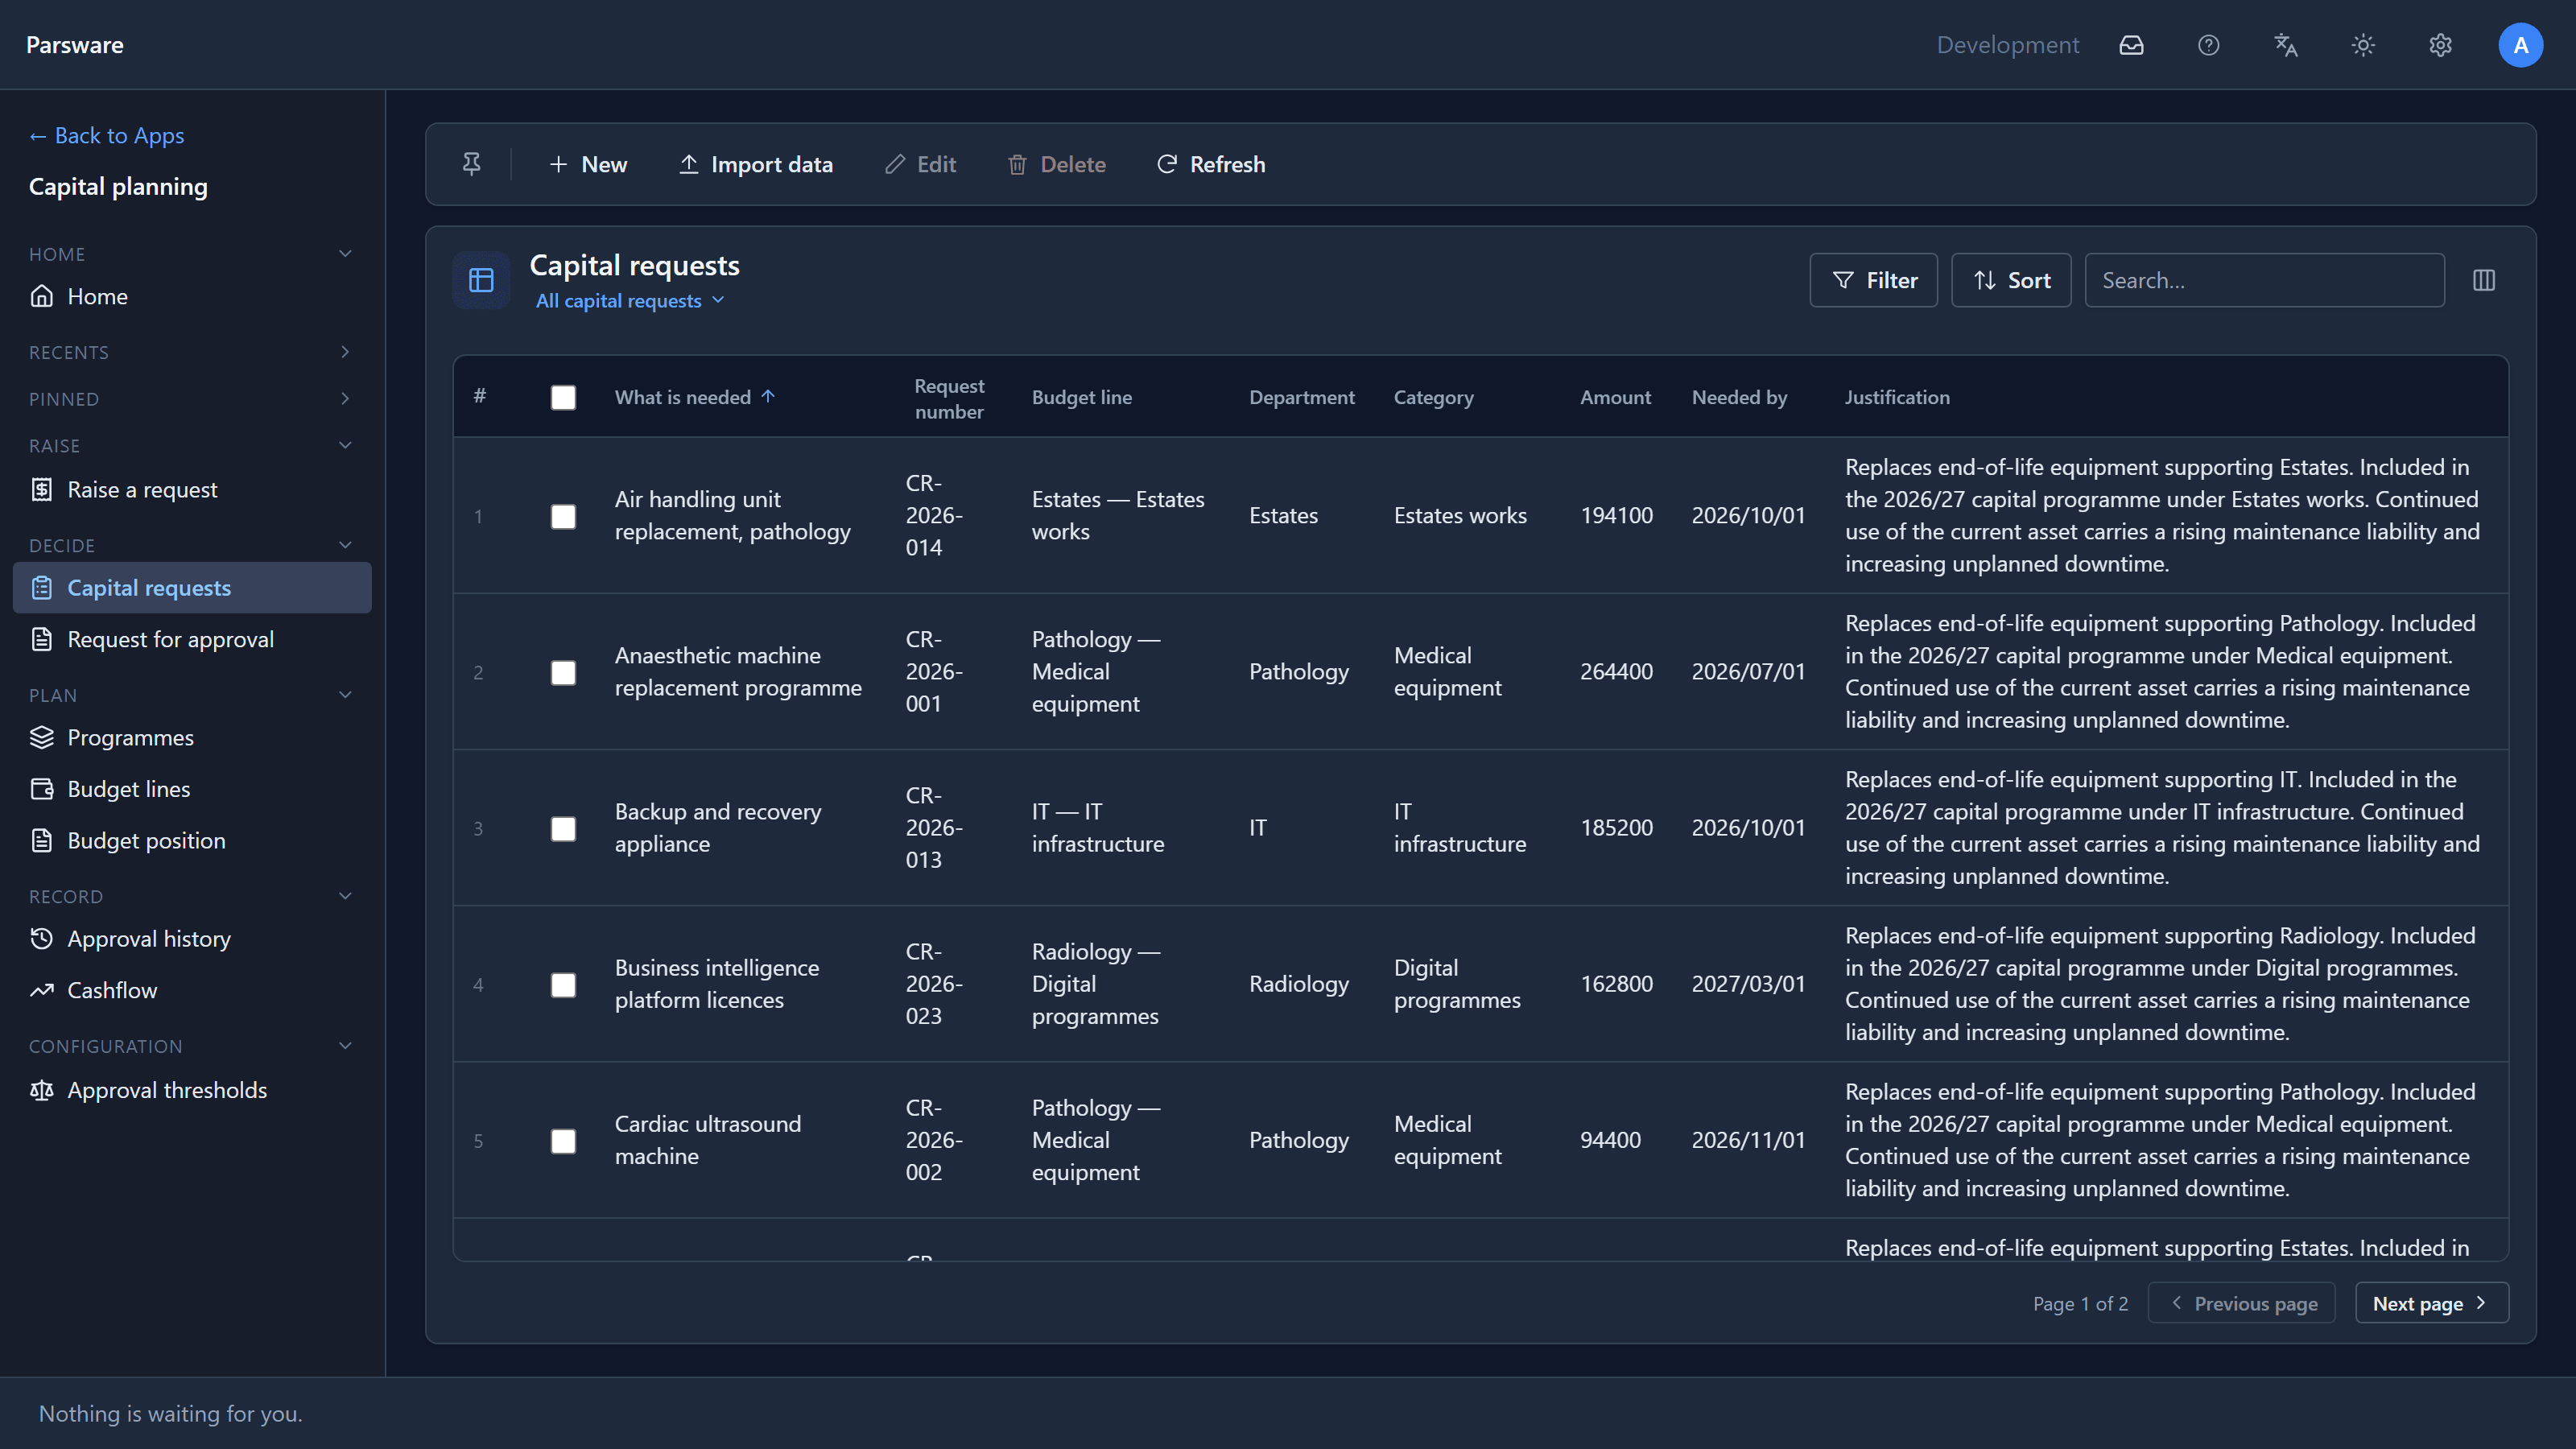
Task: Check the Business intelligence platform licences row
Action: (563, 985)
